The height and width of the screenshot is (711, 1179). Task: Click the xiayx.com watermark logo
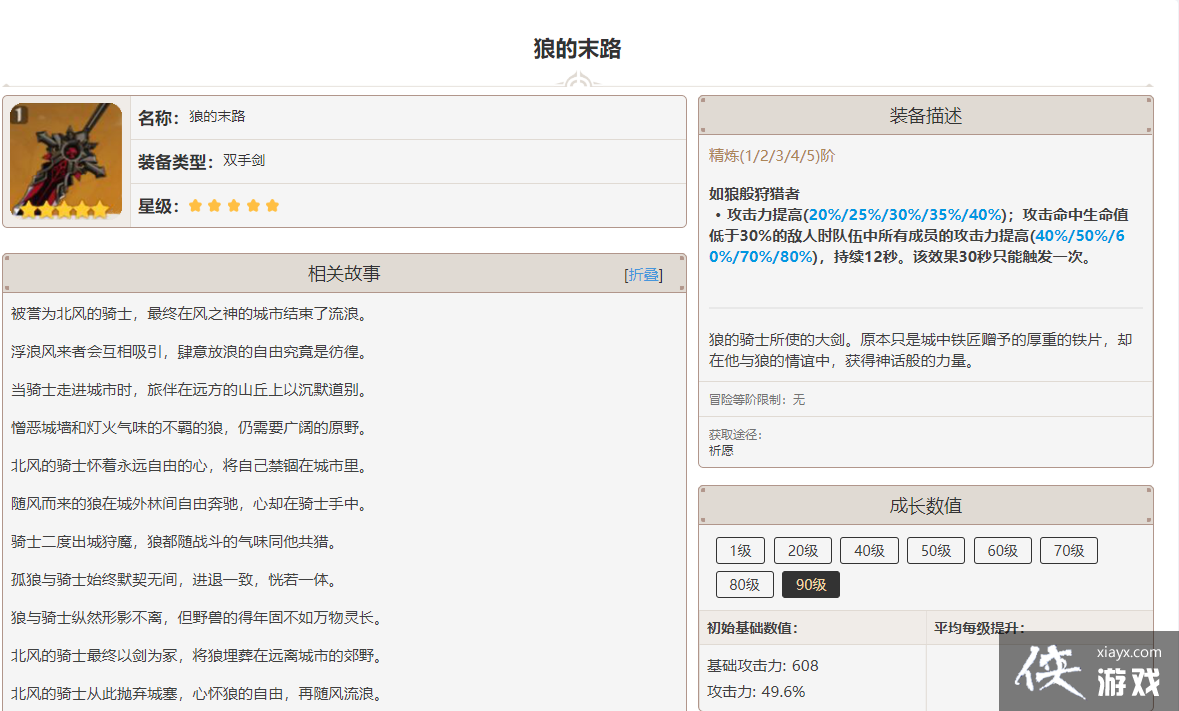pyautogui.click(x=1088, y=671)
